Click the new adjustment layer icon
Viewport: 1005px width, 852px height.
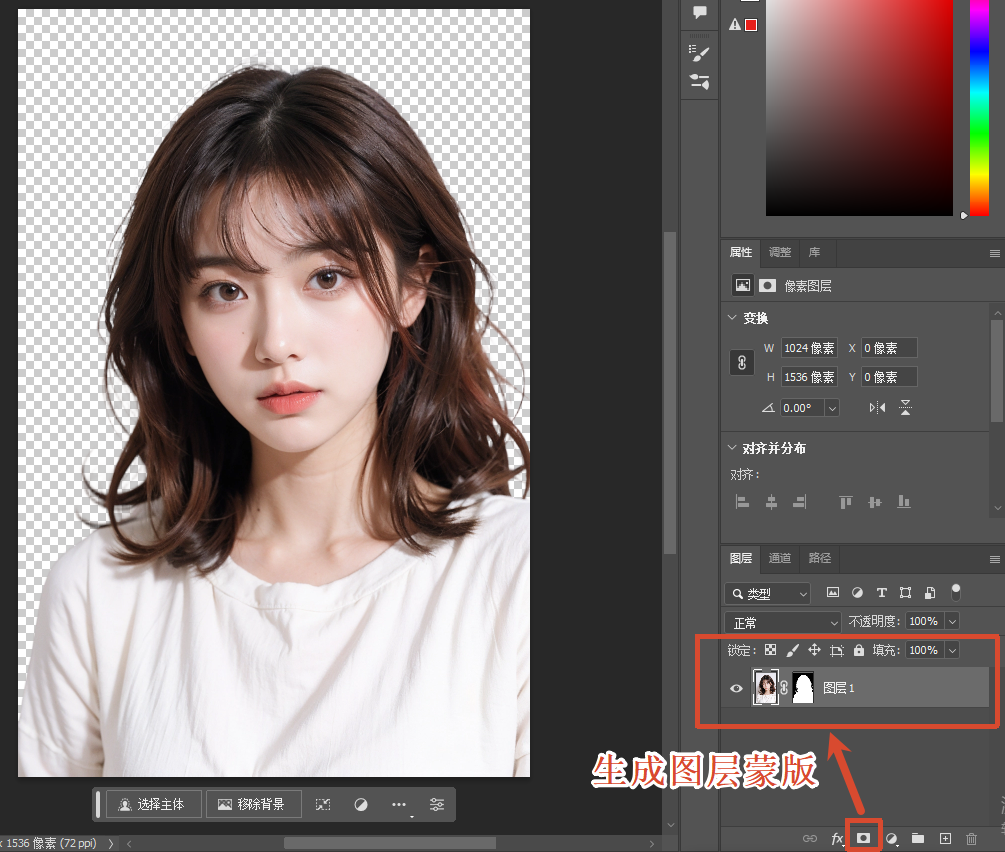pos(891,838)
